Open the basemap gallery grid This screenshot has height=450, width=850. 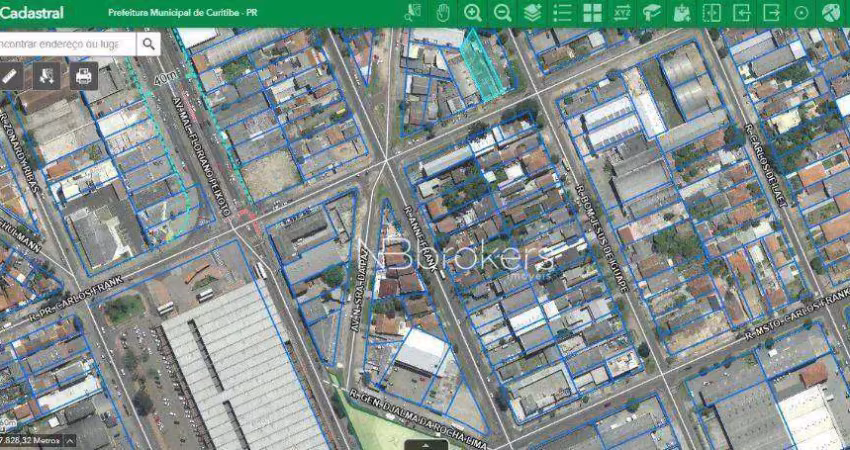[x=592, y=13]
